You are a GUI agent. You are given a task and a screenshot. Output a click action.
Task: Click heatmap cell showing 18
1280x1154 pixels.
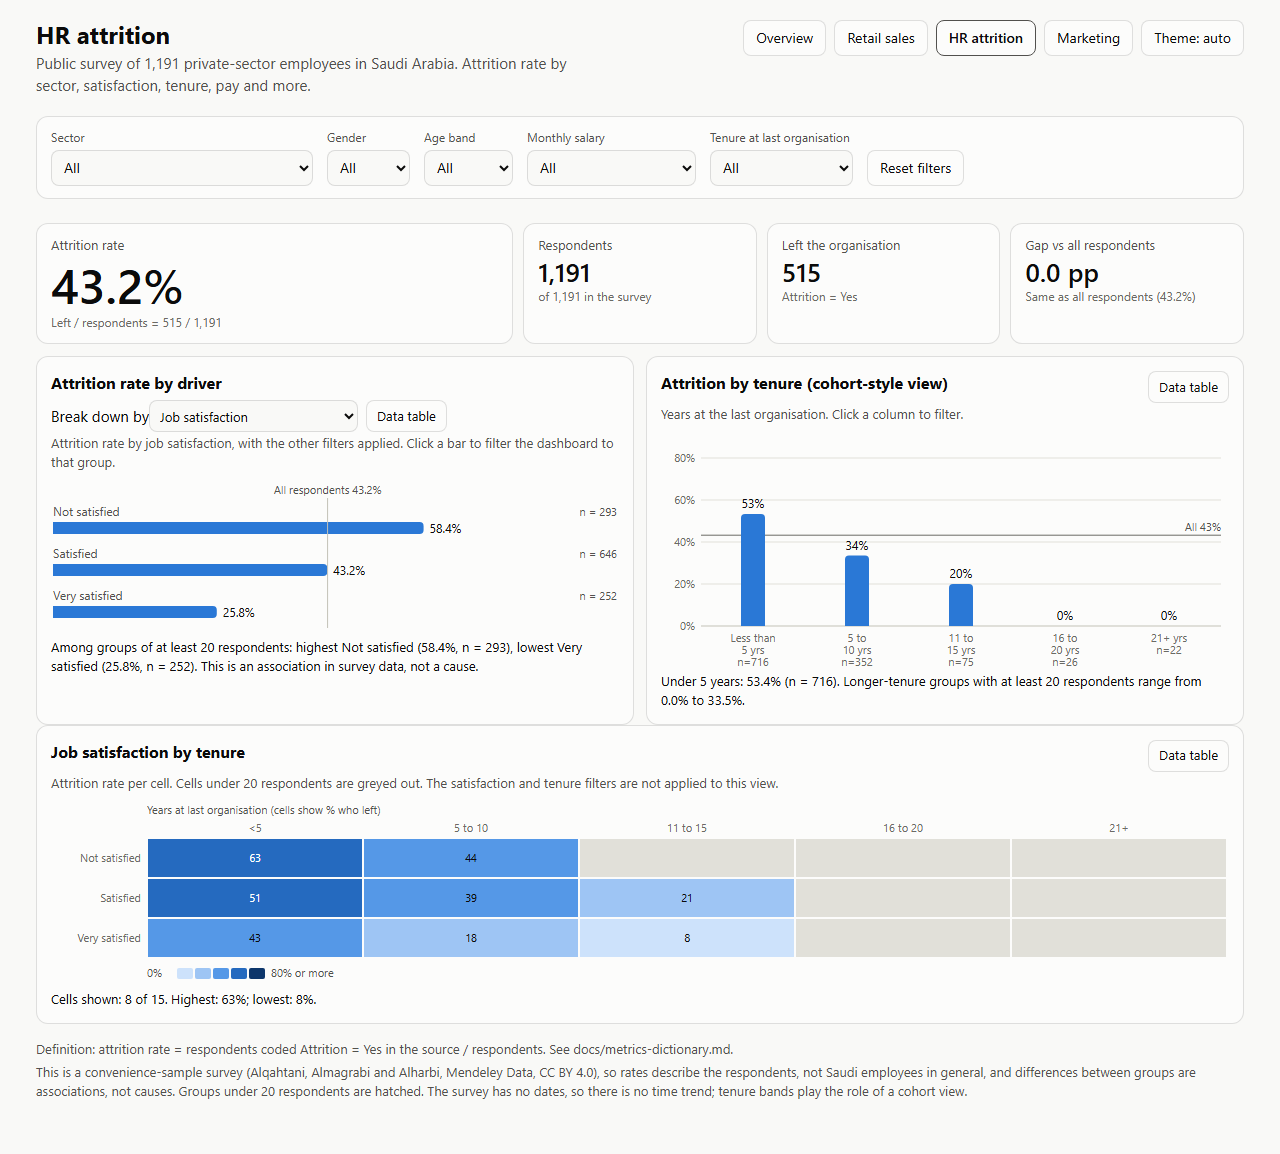pos(471,938)
